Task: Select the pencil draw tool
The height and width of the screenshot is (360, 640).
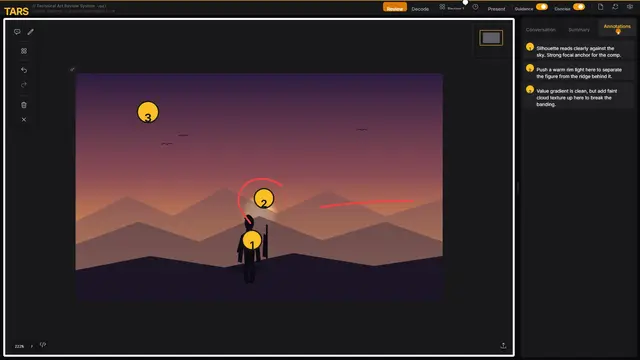Action: [31, 32]
